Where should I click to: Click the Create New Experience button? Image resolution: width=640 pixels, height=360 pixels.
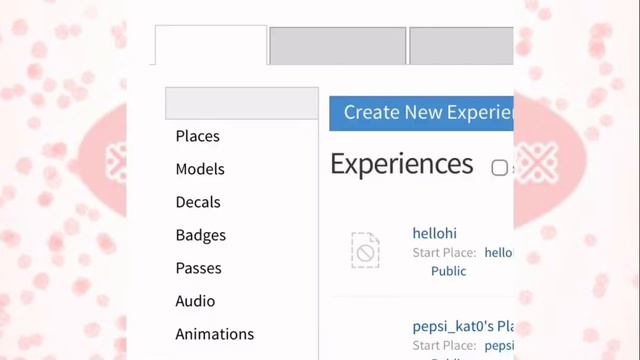tap(421, 113)
